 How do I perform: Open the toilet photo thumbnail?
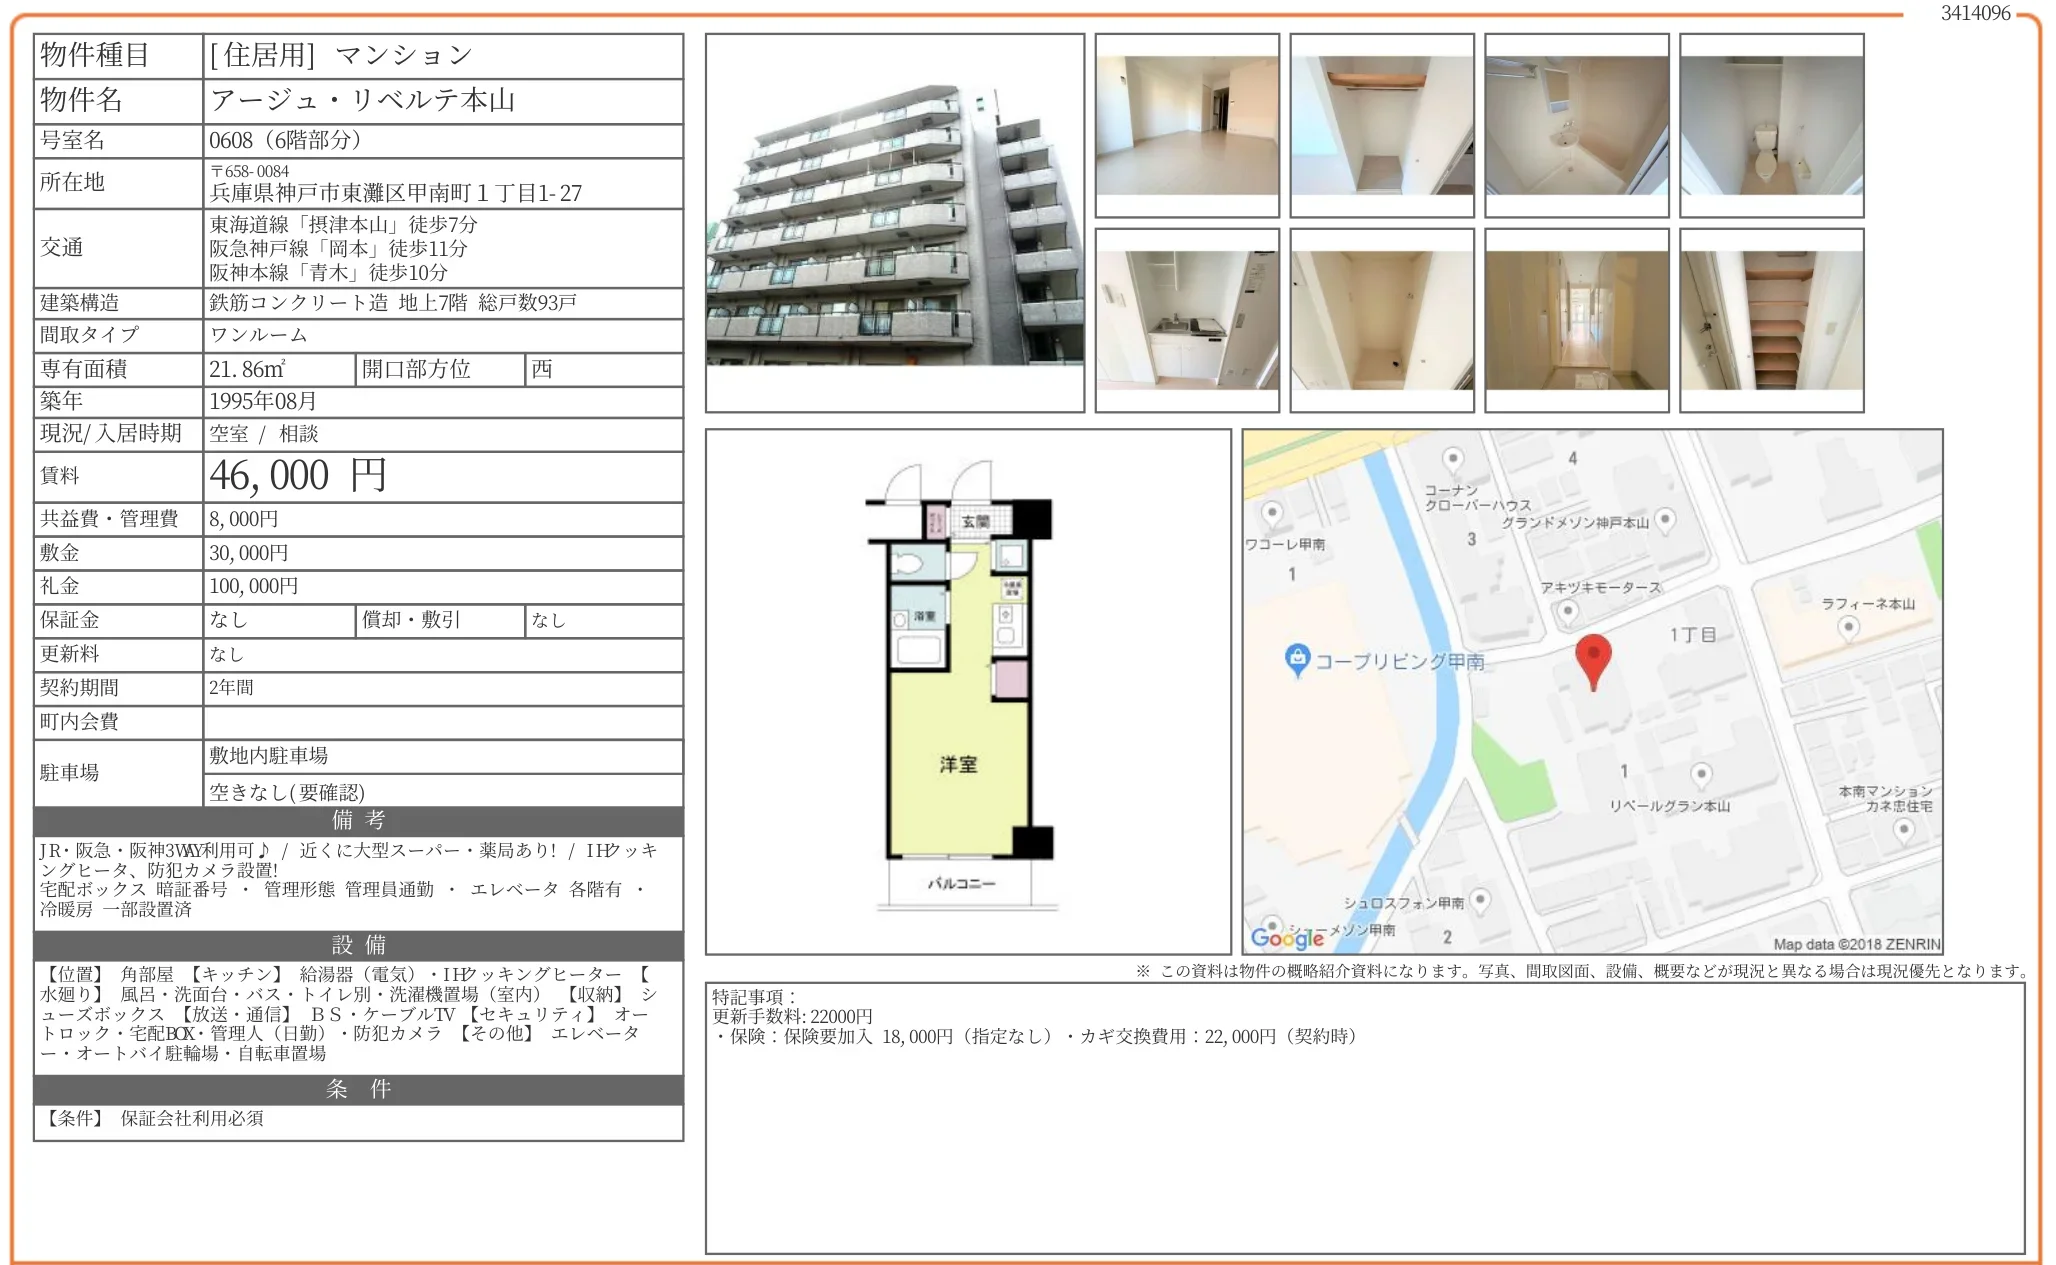click(x=1772, y=125)
